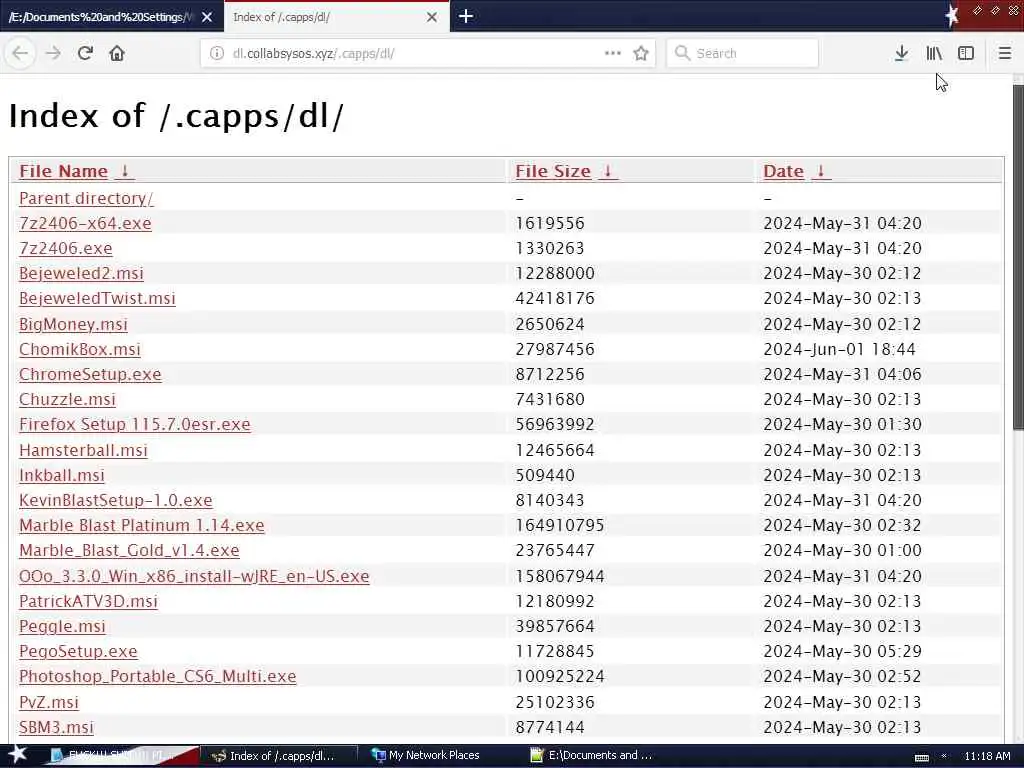Download Photoshop_Portable_CS6_Multi.exe
This screenshot has width=1024, height=768.
pos(157,677)
